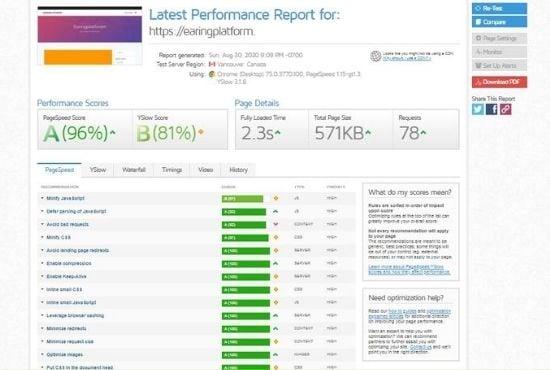
Task: Open the PageSpeed tab
Action: tap(59, 170)
